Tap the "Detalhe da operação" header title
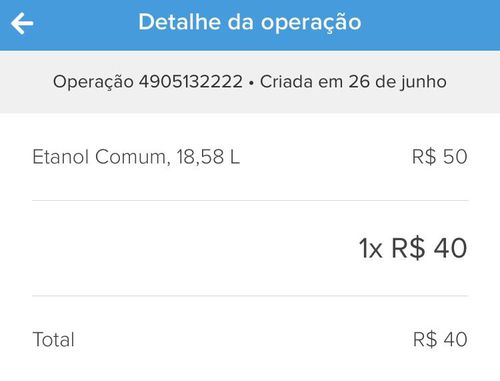 [x=250, y=23]
